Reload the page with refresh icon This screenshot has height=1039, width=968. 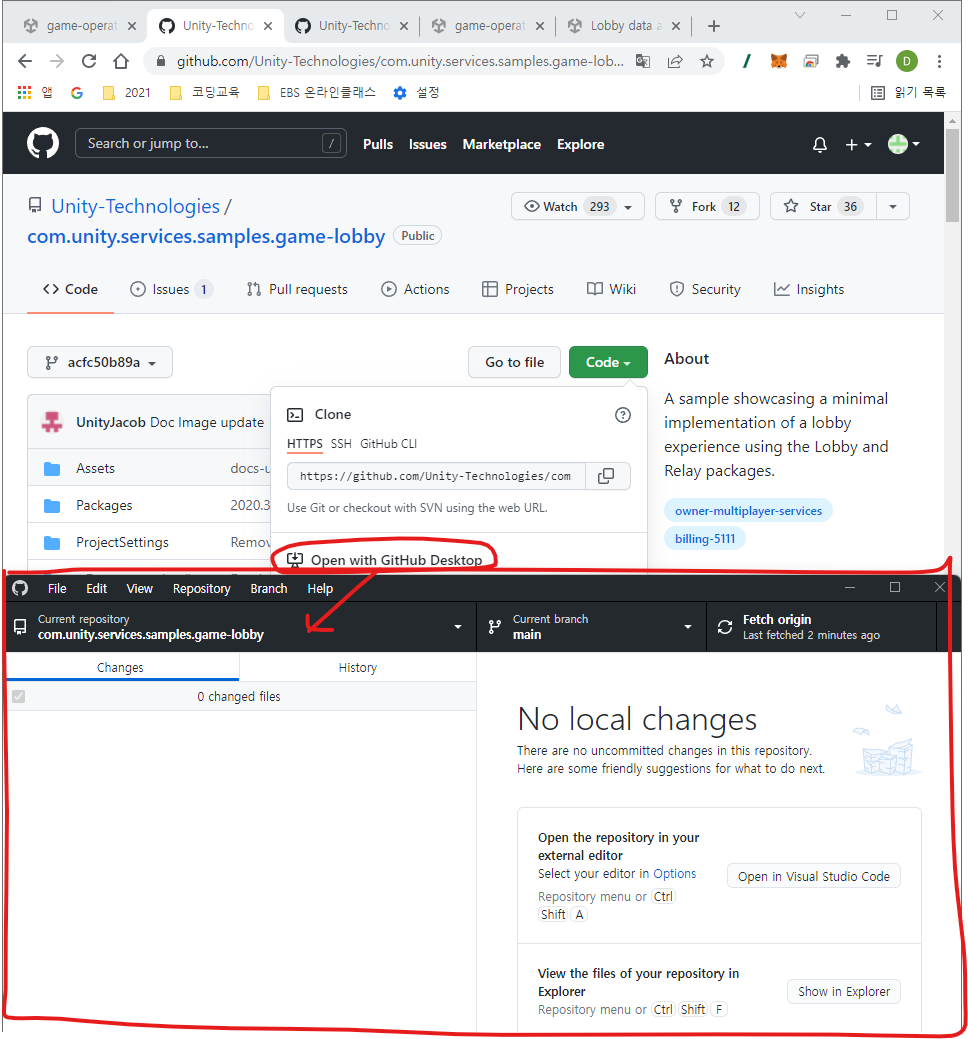point(89,61)
